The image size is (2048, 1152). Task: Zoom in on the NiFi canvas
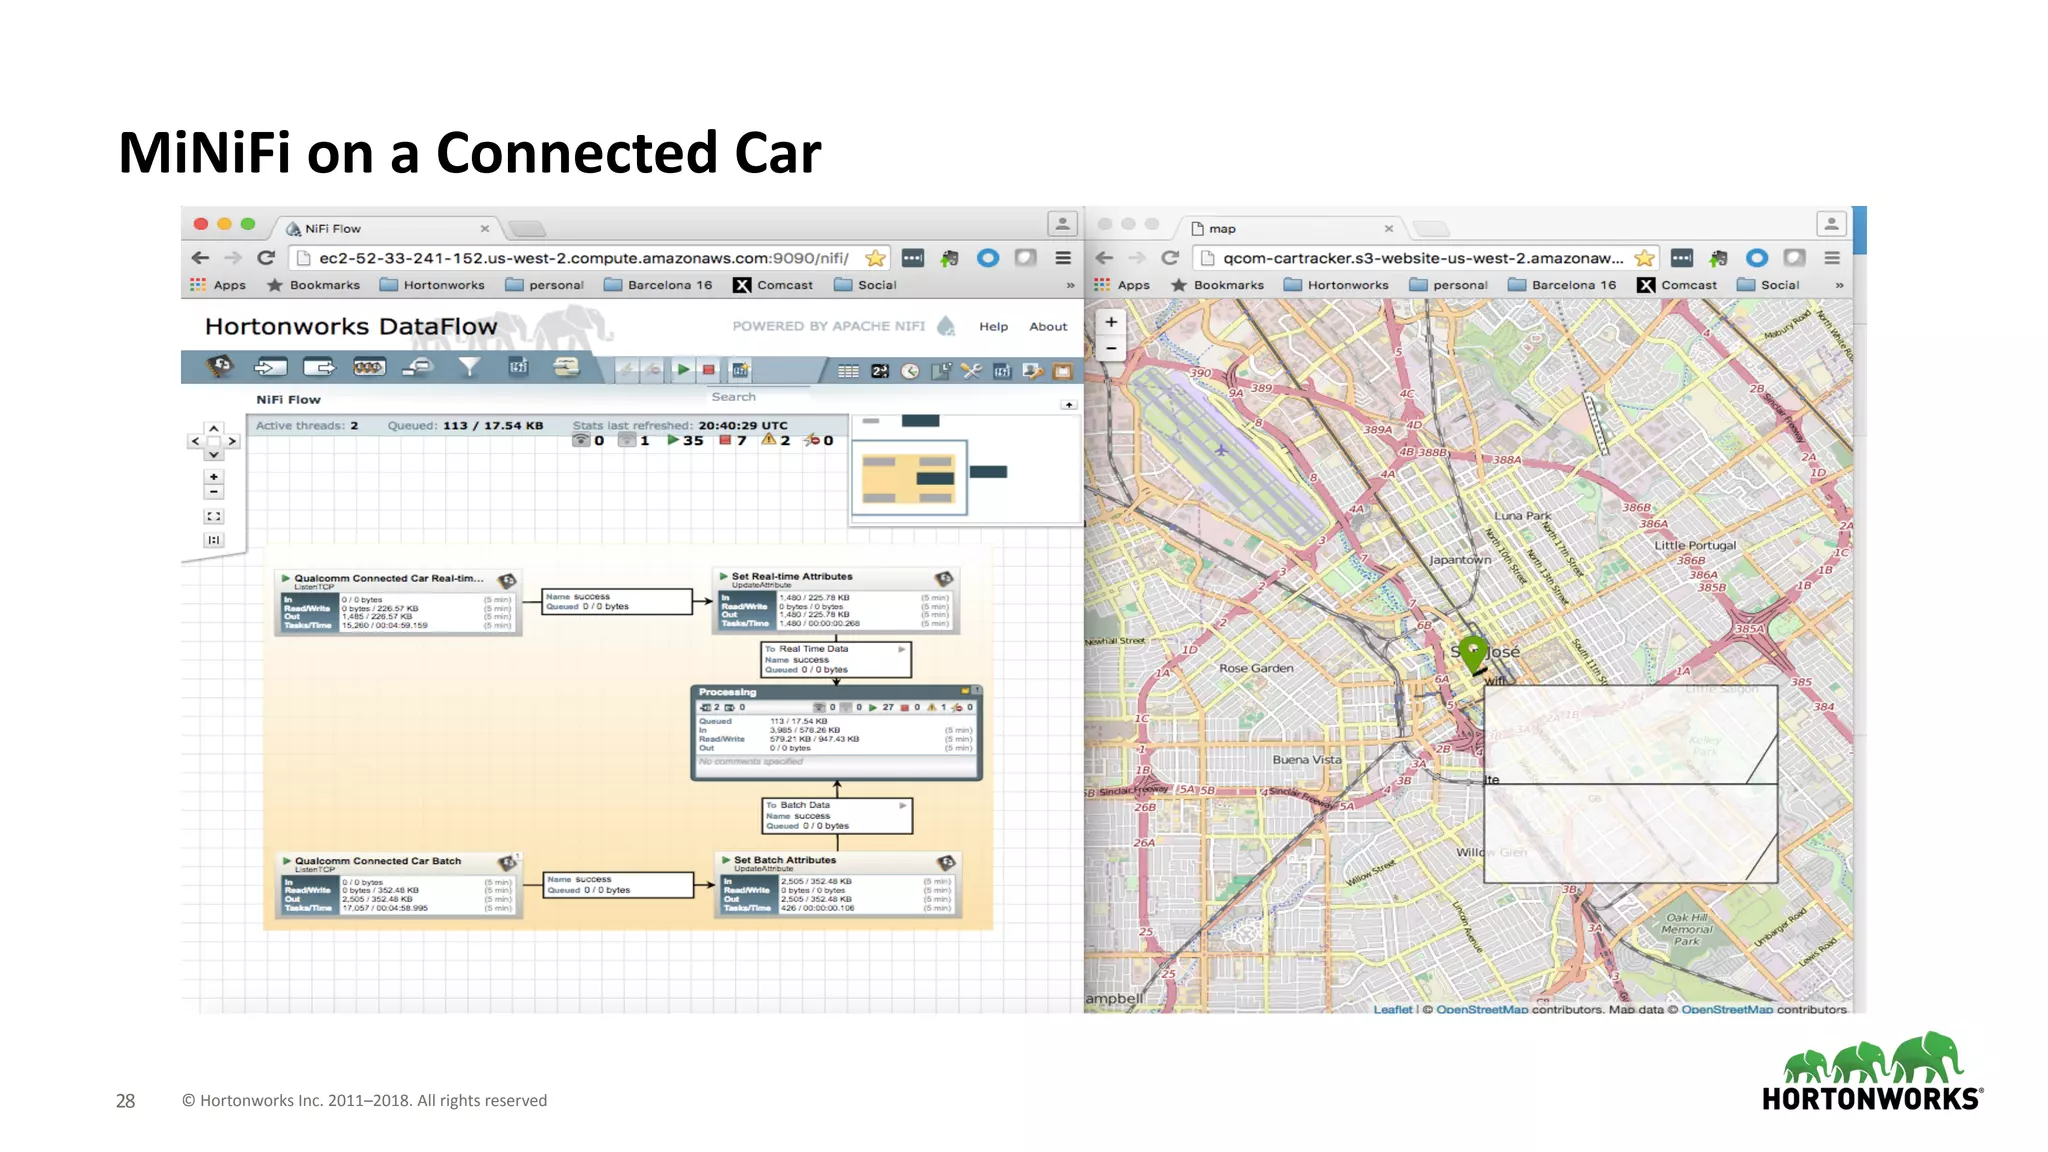pyautogui.click(x=213, y=477)
